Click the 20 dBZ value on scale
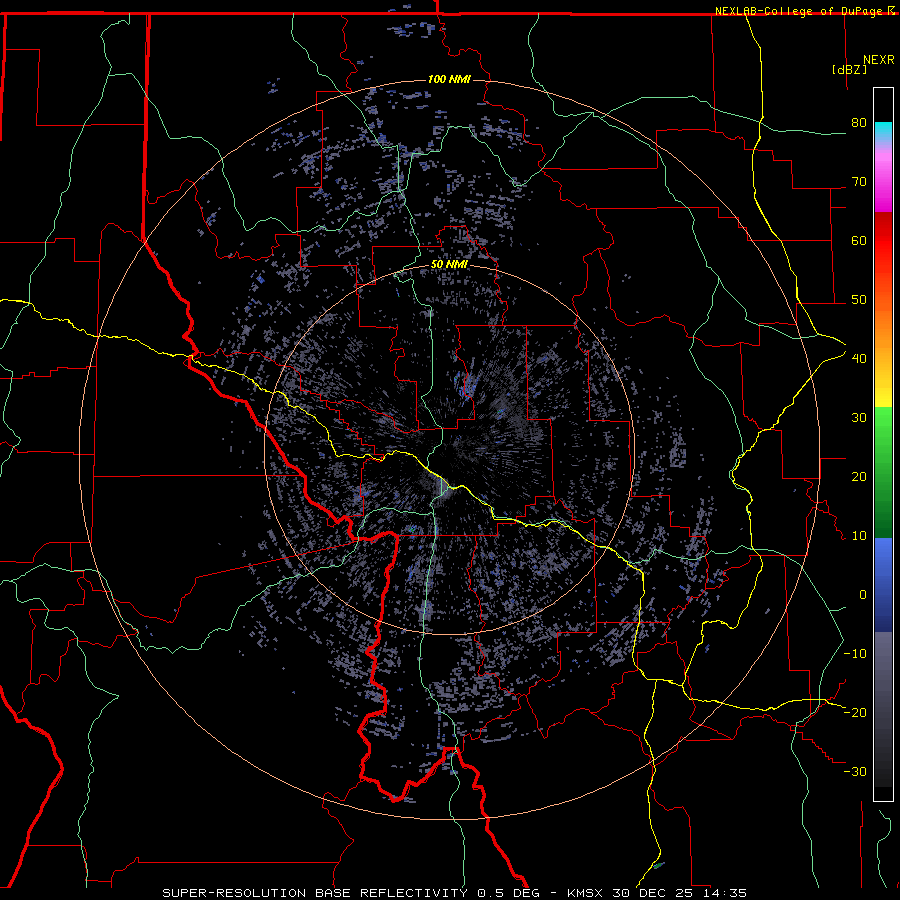The width and height of the screenshot is (900, 900). tap(859, 477)
